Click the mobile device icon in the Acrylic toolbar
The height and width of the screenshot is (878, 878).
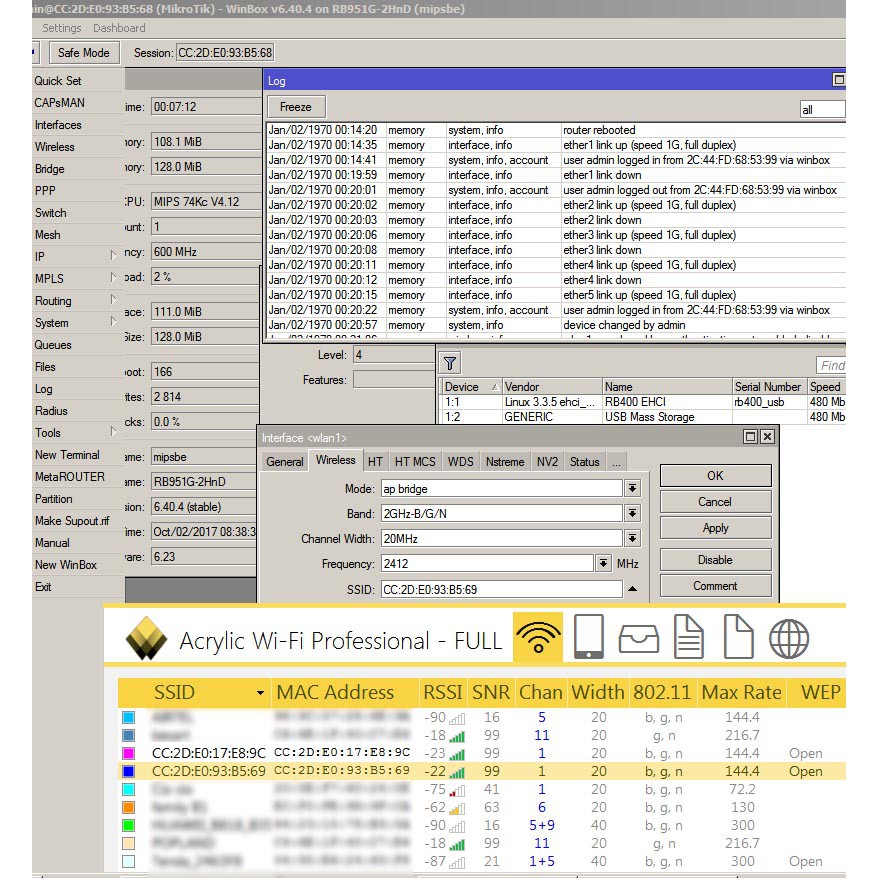tap(588, 637)
